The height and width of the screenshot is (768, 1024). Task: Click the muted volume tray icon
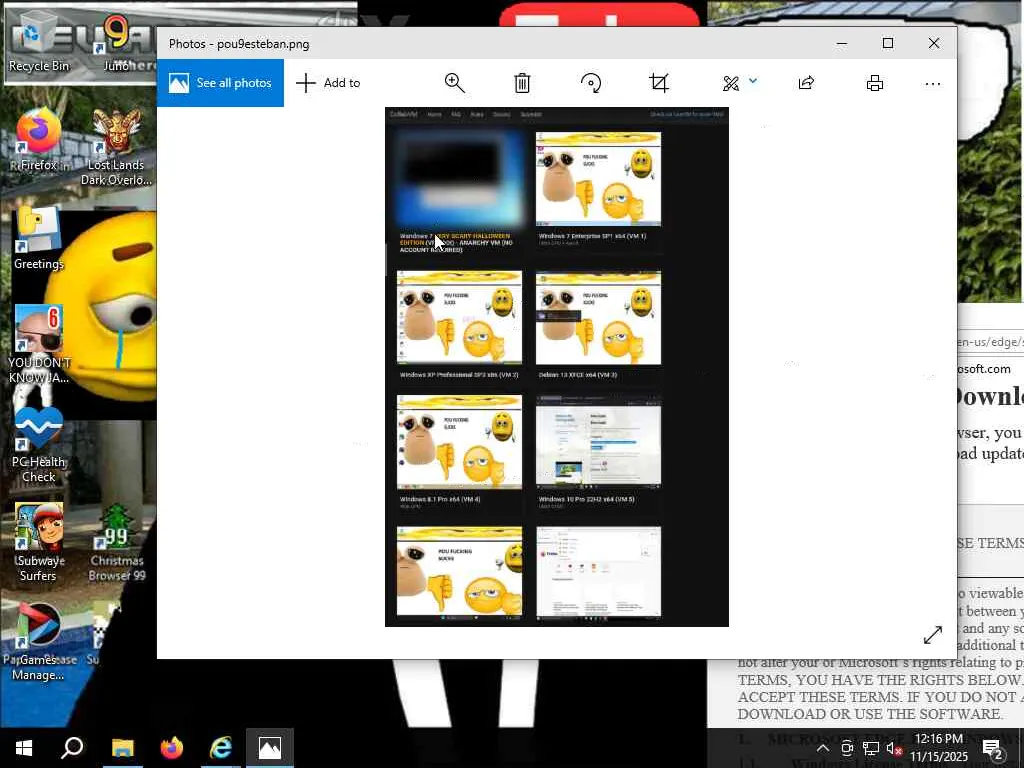[894, 749]
